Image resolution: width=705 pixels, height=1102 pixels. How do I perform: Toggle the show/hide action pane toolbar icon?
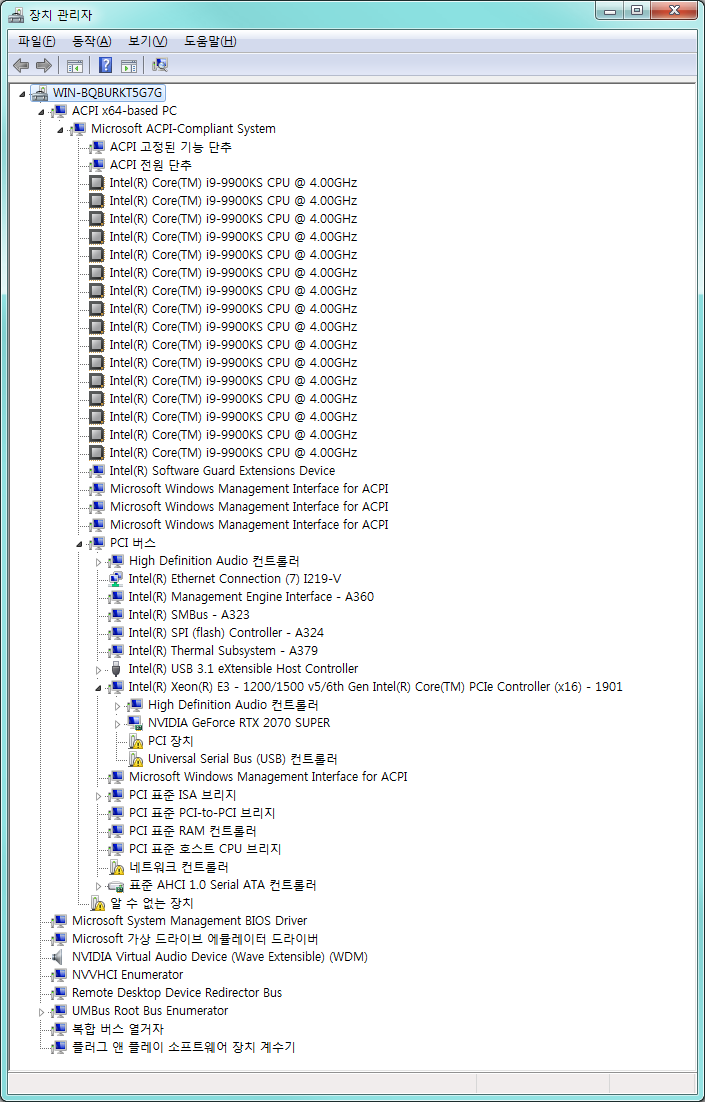click(x=128, y=66)
